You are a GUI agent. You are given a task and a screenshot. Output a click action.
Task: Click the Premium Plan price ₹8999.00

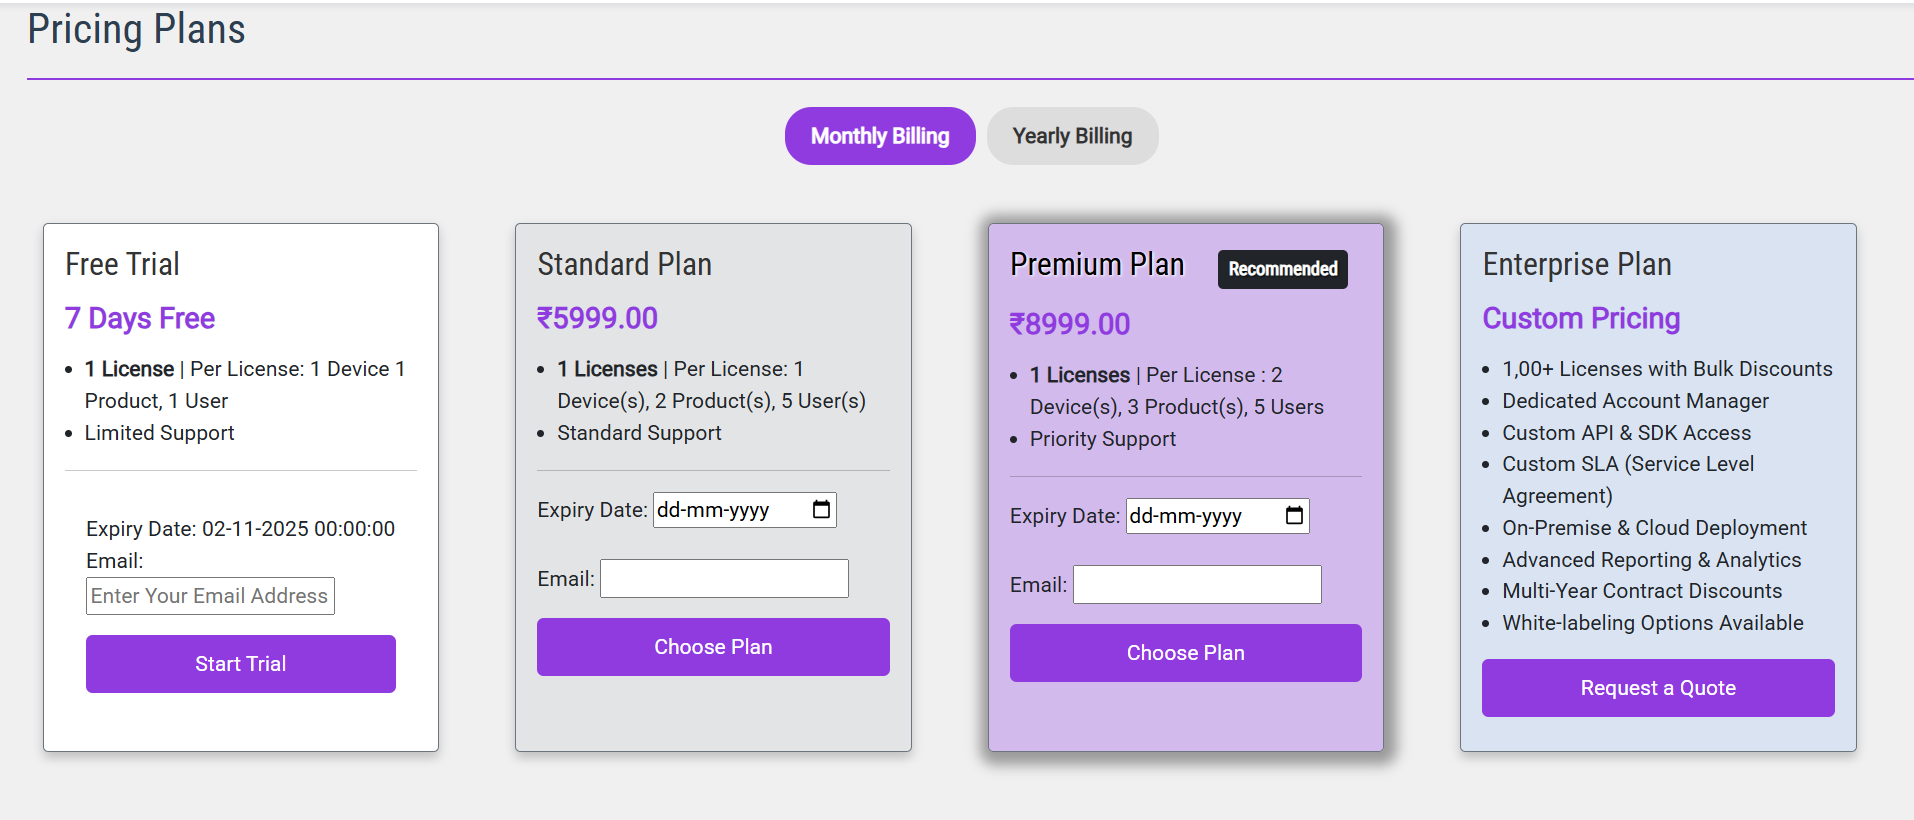coord(1070,323)
